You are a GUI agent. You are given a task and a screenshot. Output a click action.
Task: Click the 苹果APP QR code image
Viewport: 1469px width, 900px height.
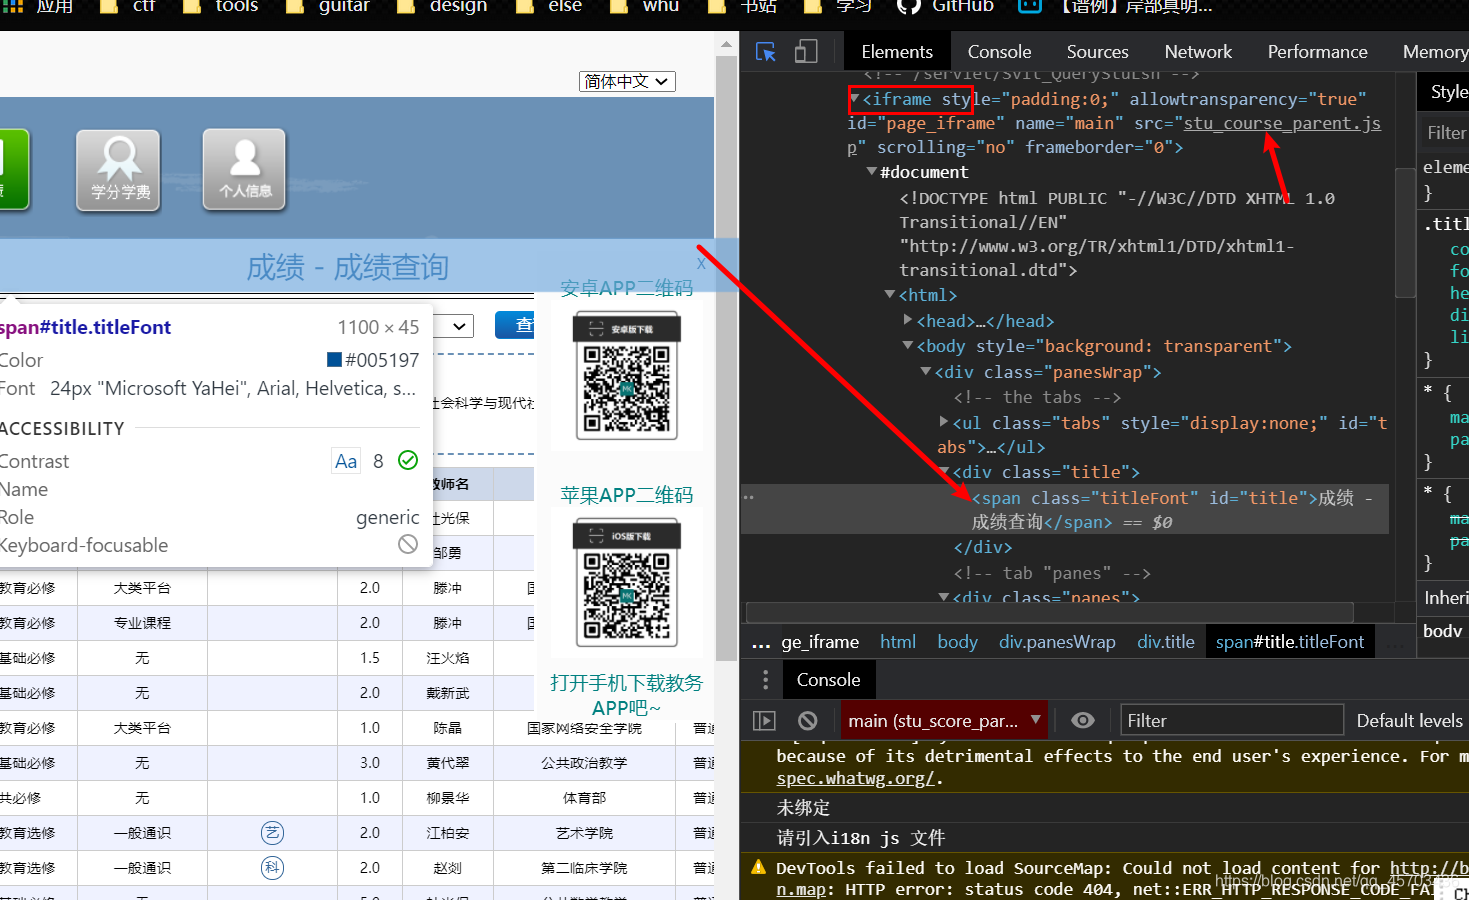coord(627,582)
